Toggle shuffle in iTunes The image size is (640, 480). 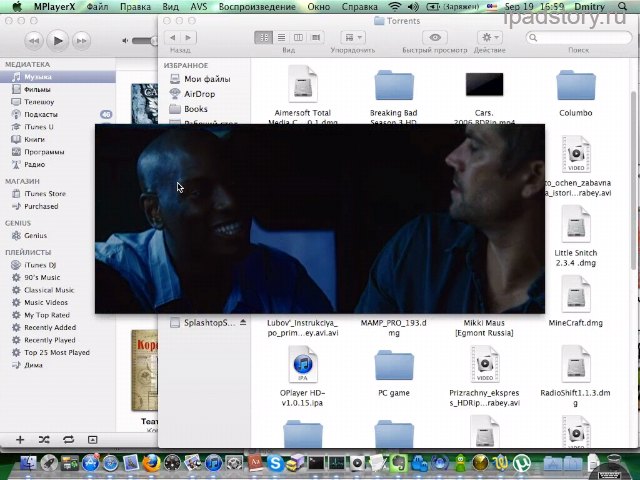click(44, 440)
